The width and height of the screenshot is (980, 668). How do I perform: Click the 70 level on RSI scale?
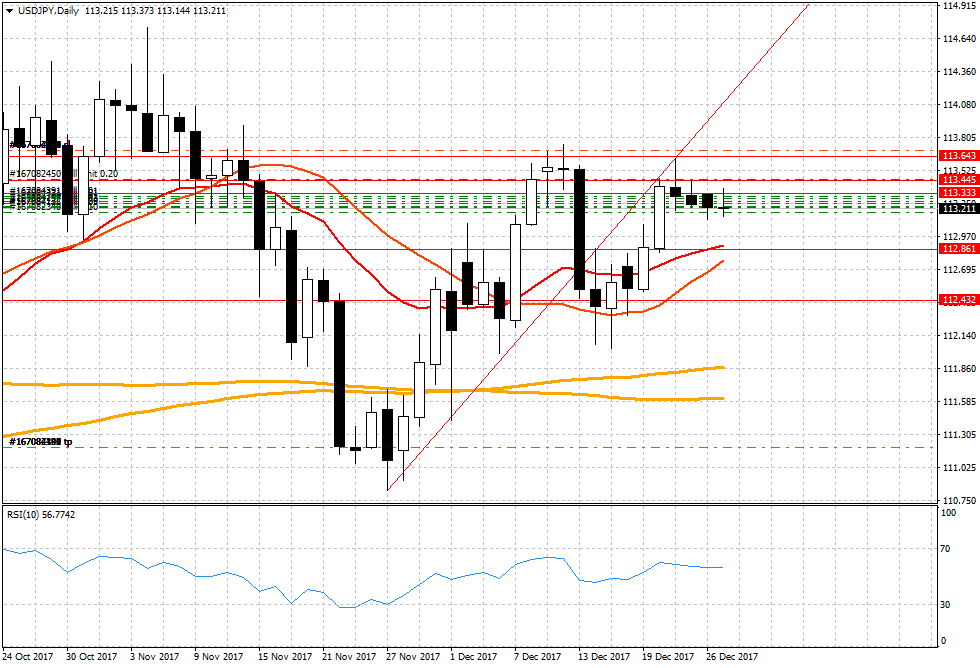(x=946, y=549)
